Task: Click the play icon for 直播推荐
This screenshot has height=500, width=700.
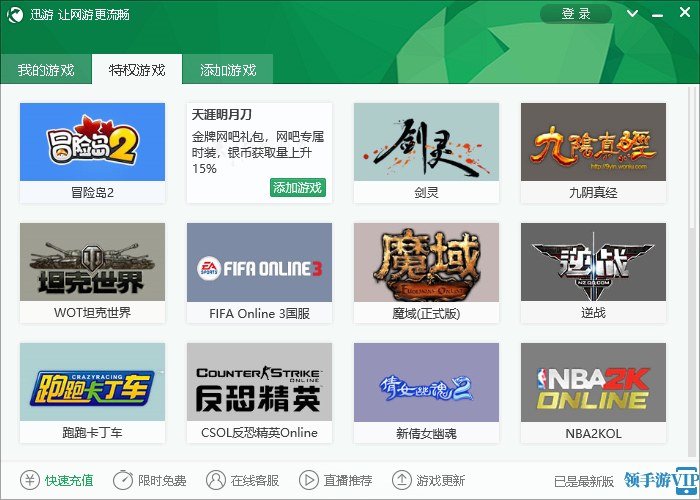Action: [x=308, y=480]
